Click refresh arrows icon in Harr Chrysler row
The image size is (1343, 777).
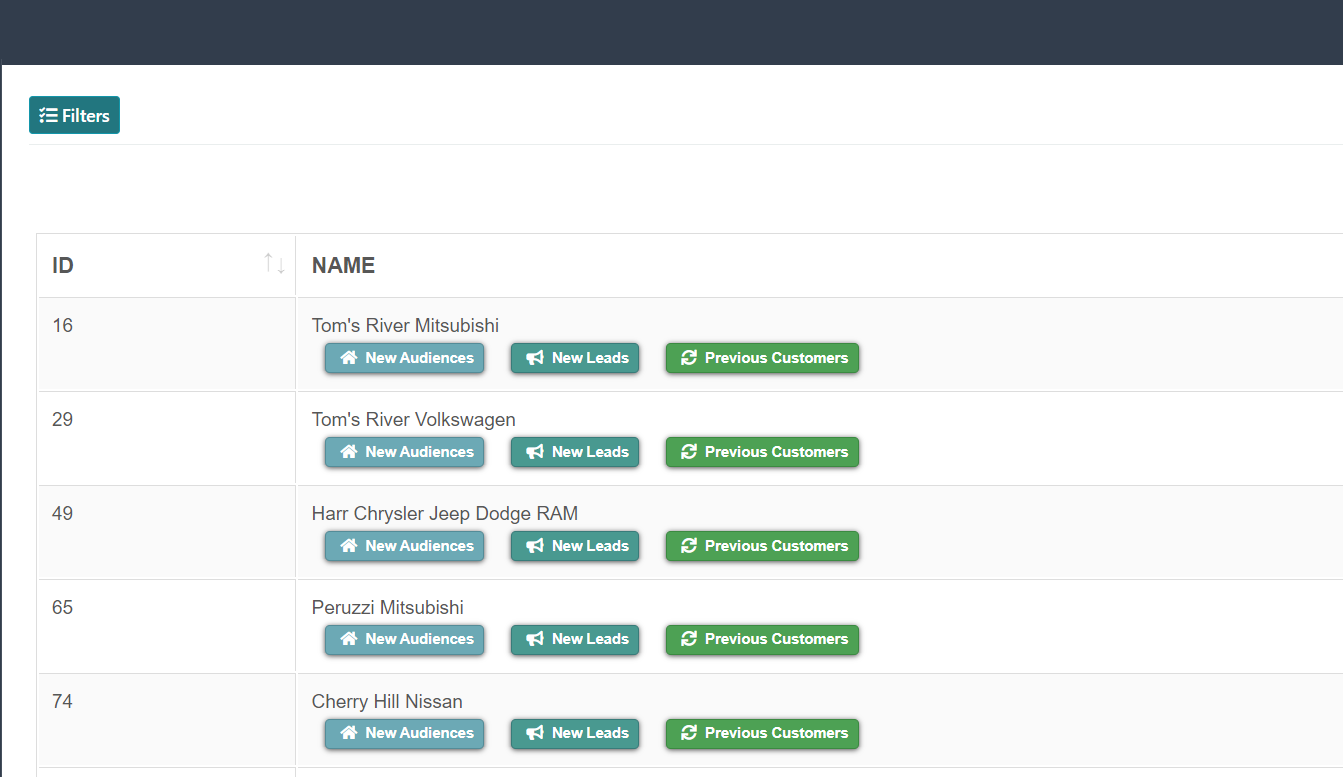[689, 546]
